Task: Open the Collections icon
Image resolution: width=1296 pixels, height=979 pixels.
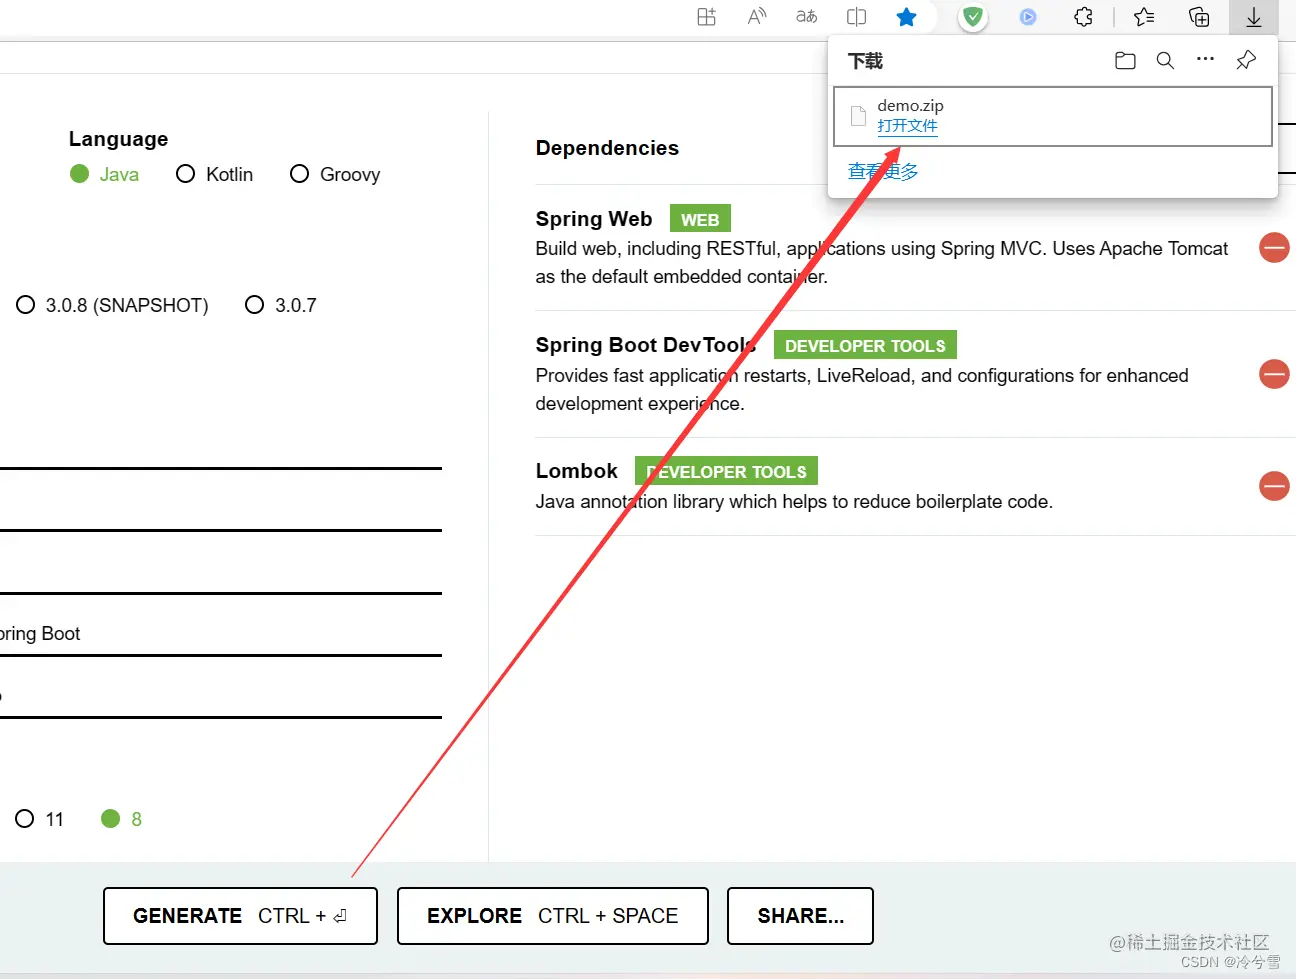Action: (1199, 17)
